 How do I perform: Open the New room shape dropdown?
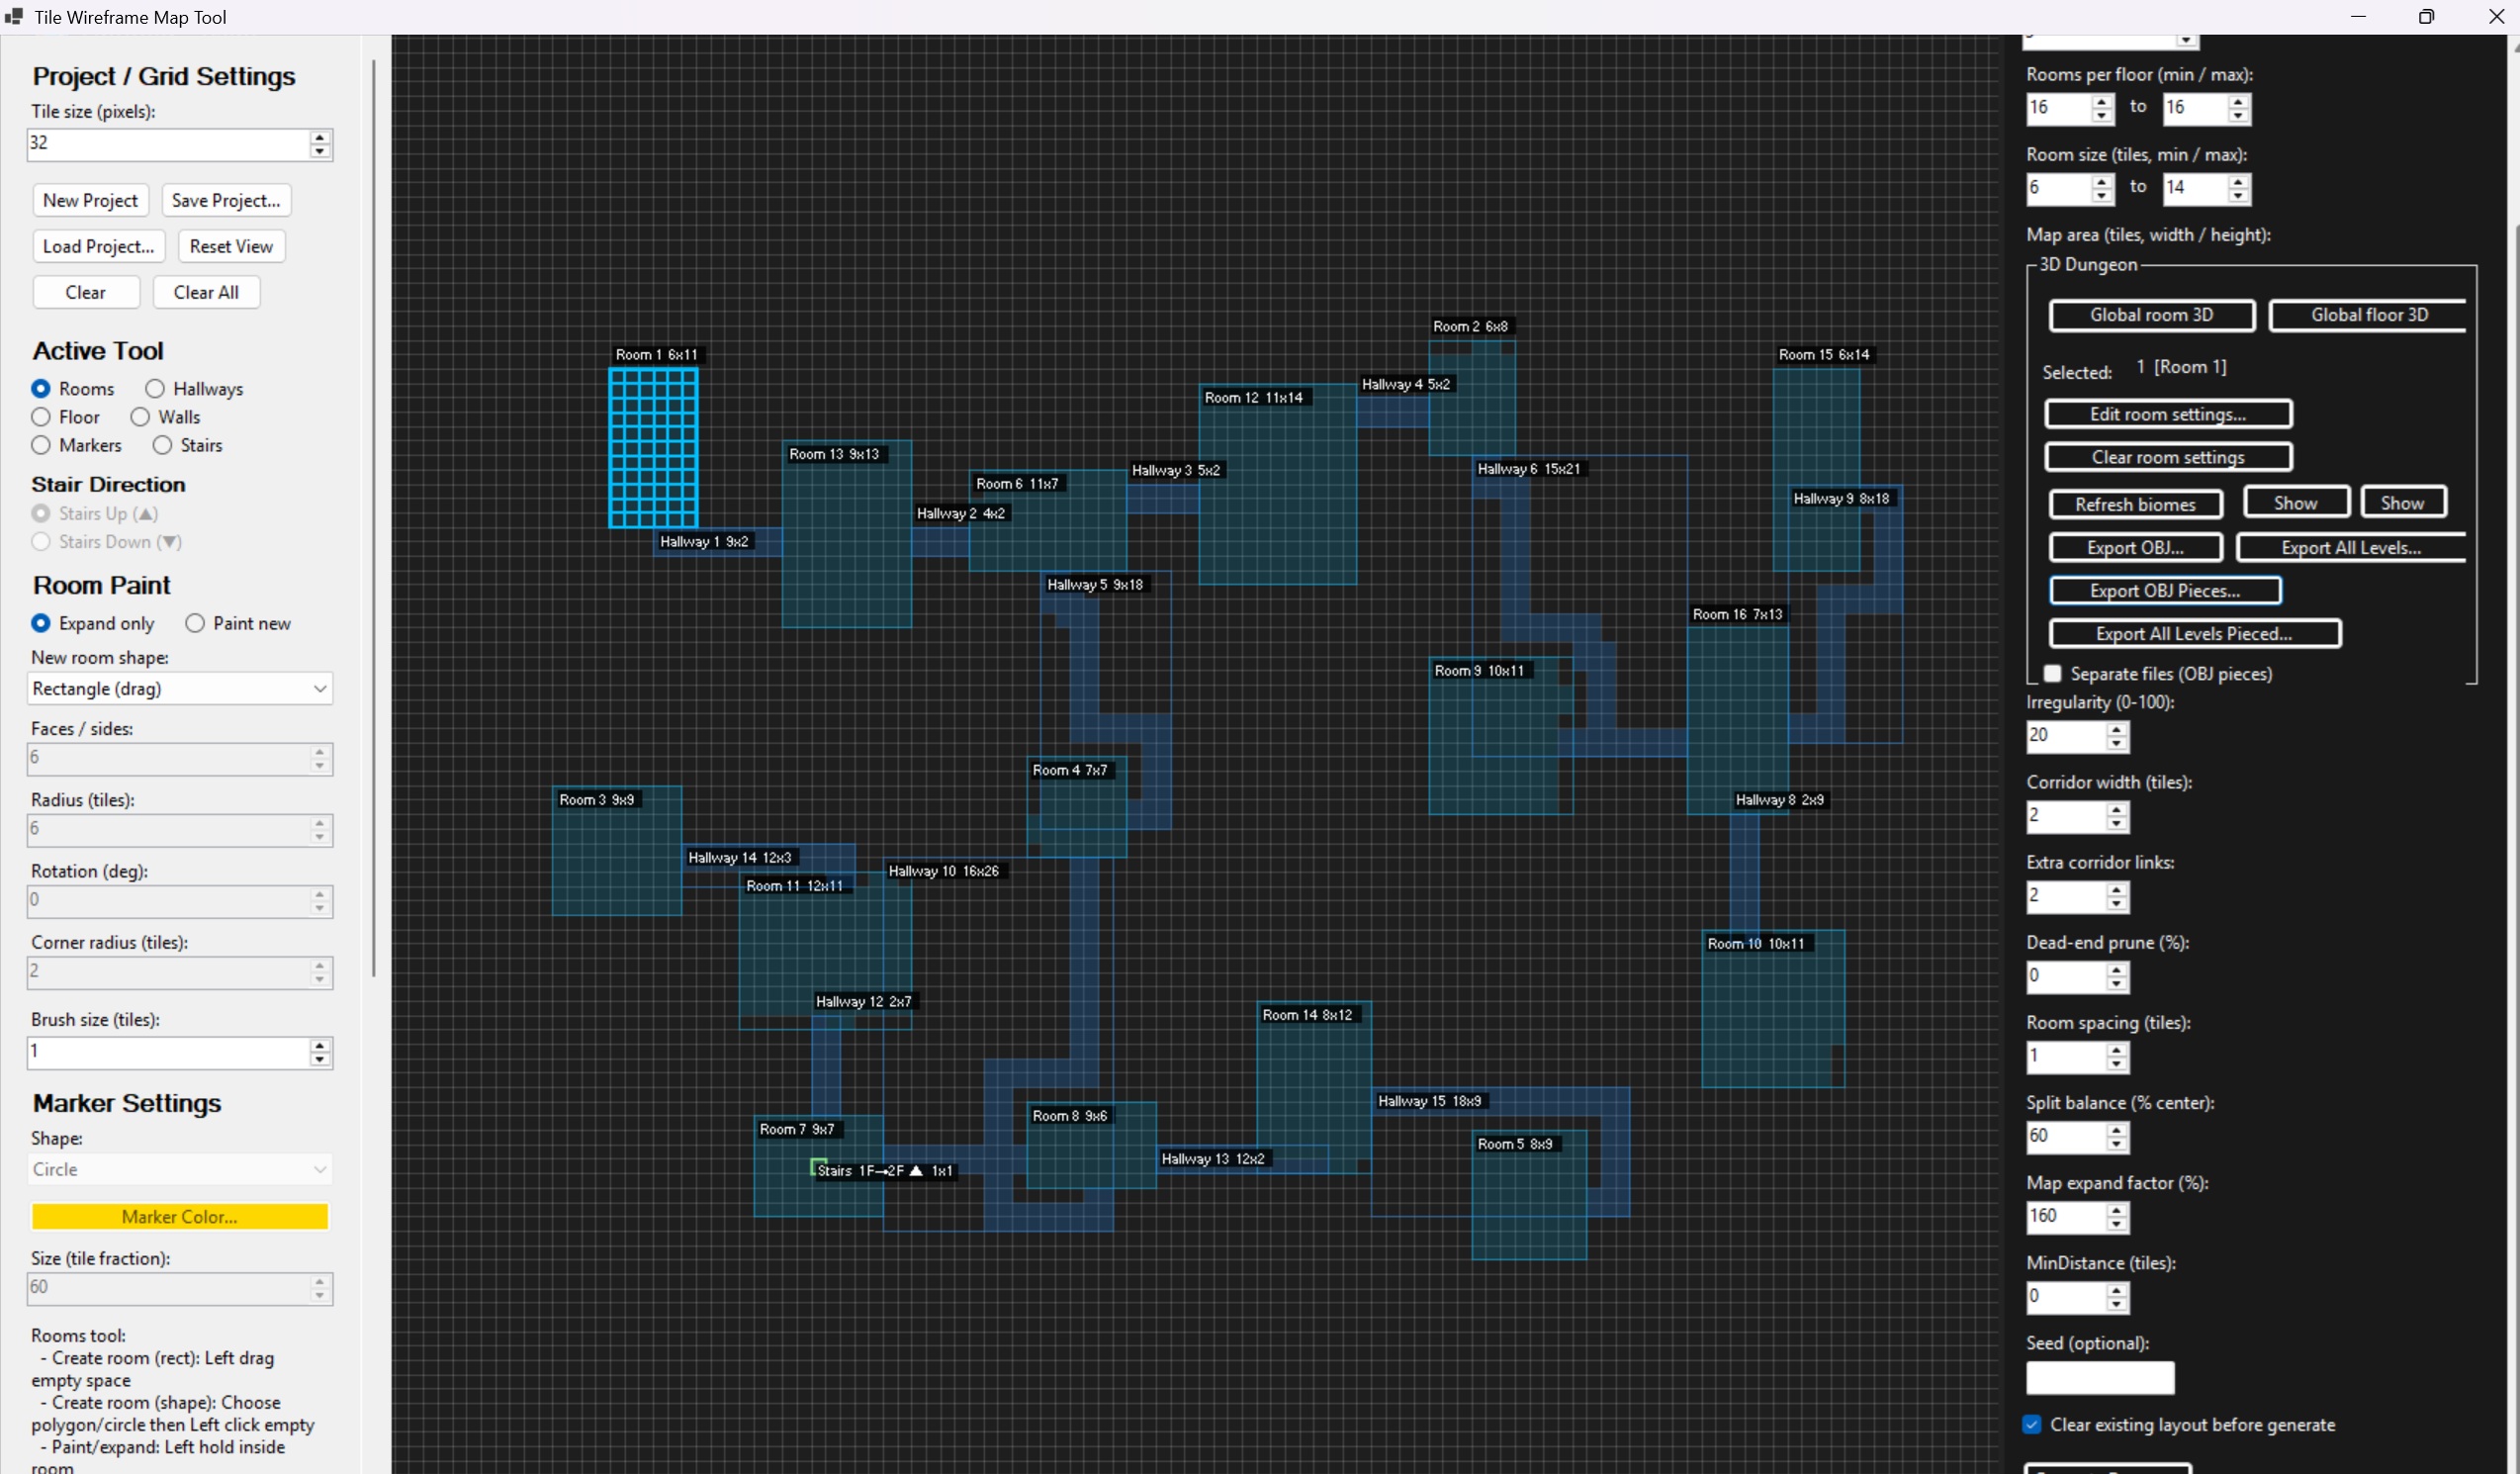[x=179, y=688]
